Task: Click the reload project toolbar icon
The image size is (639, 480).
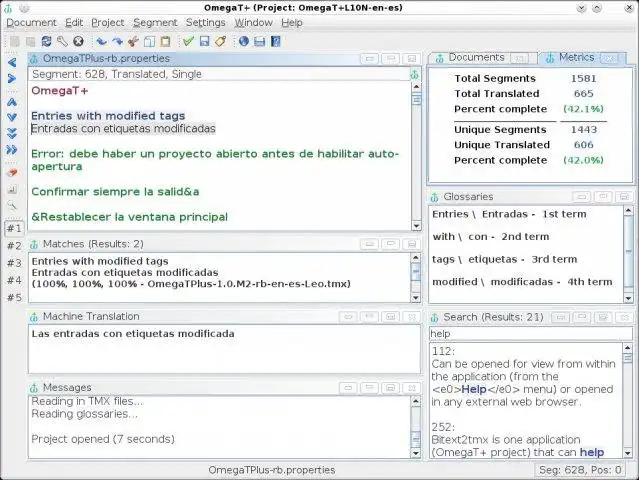Action: click(46, 41)
